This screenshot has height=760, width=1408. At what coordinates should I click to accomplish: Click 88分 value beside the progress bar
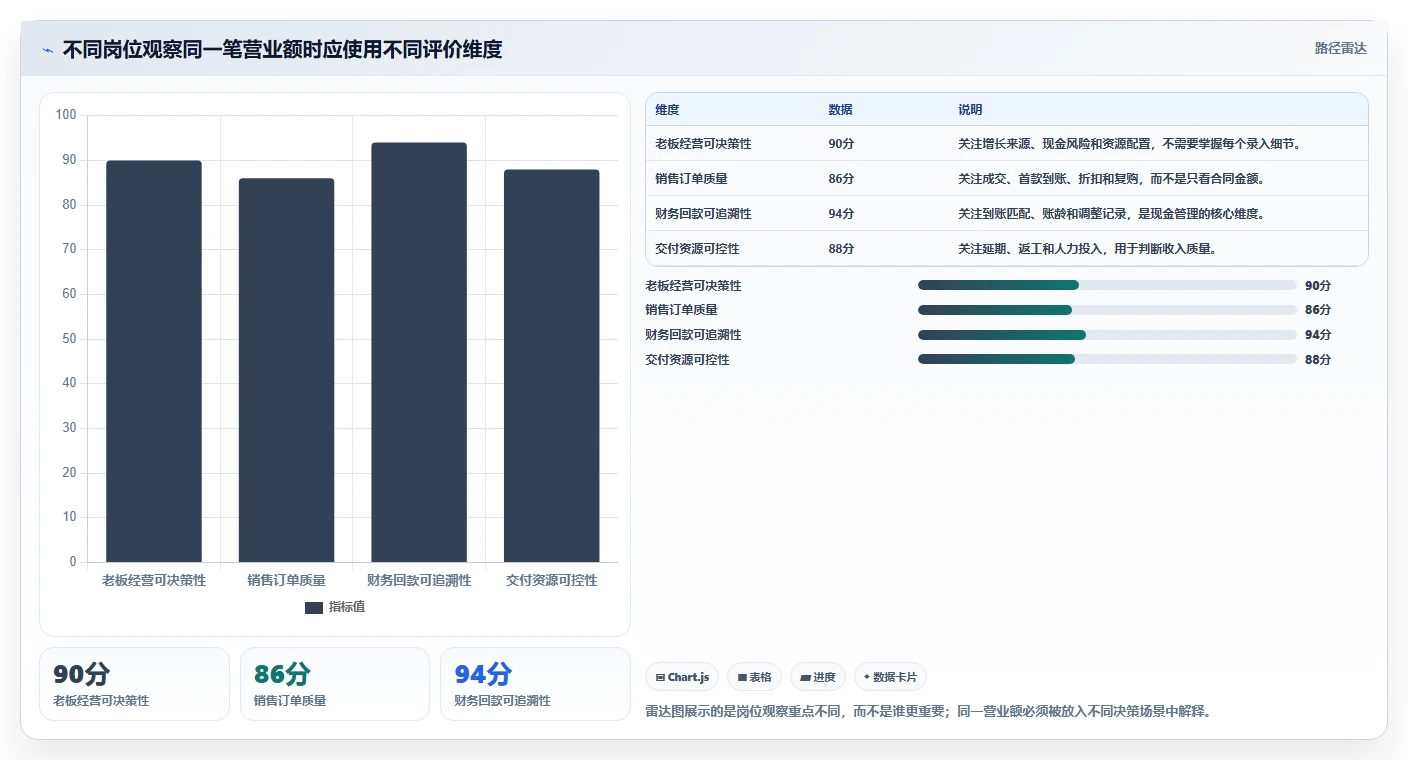click(x=1318, y=360)
